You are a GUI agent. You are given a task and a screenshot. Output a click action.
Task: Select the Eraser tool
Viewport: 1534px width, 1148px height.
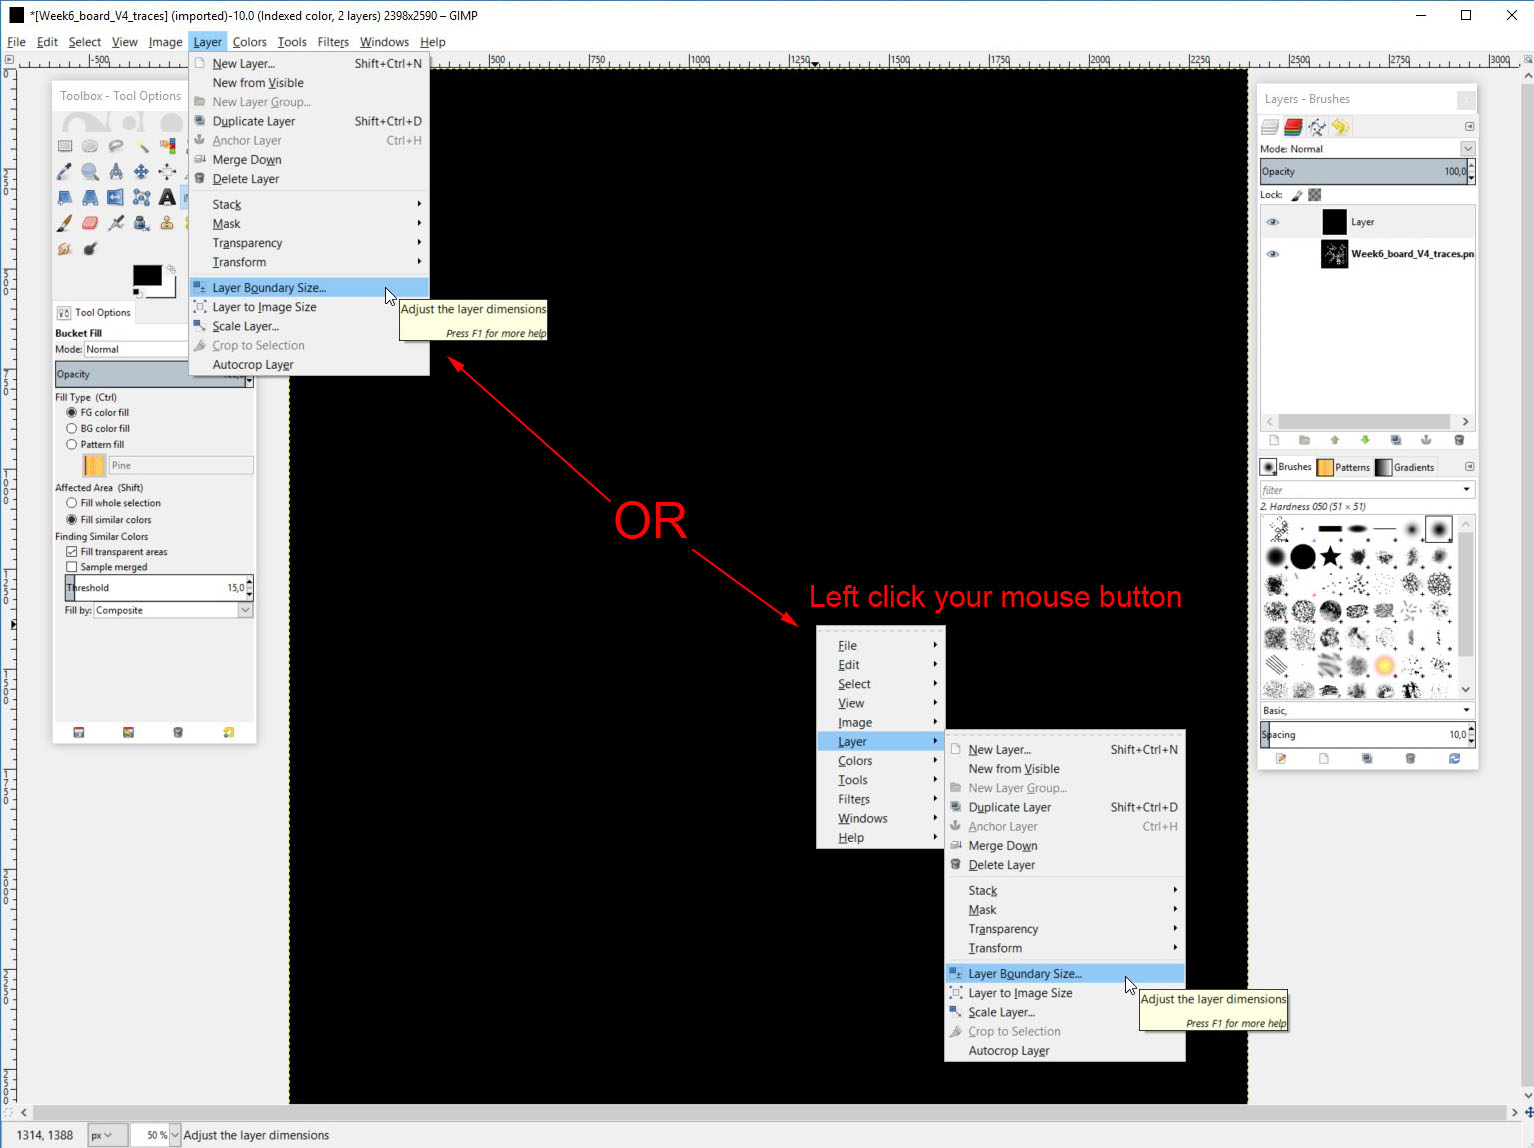pos(90,223)
